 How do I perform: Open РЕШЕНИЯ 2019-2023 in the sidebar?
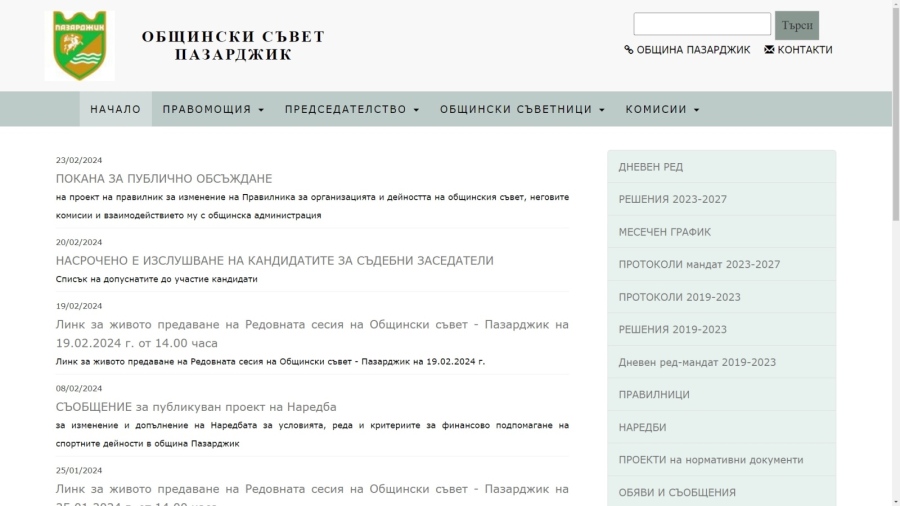click(721, 329)
